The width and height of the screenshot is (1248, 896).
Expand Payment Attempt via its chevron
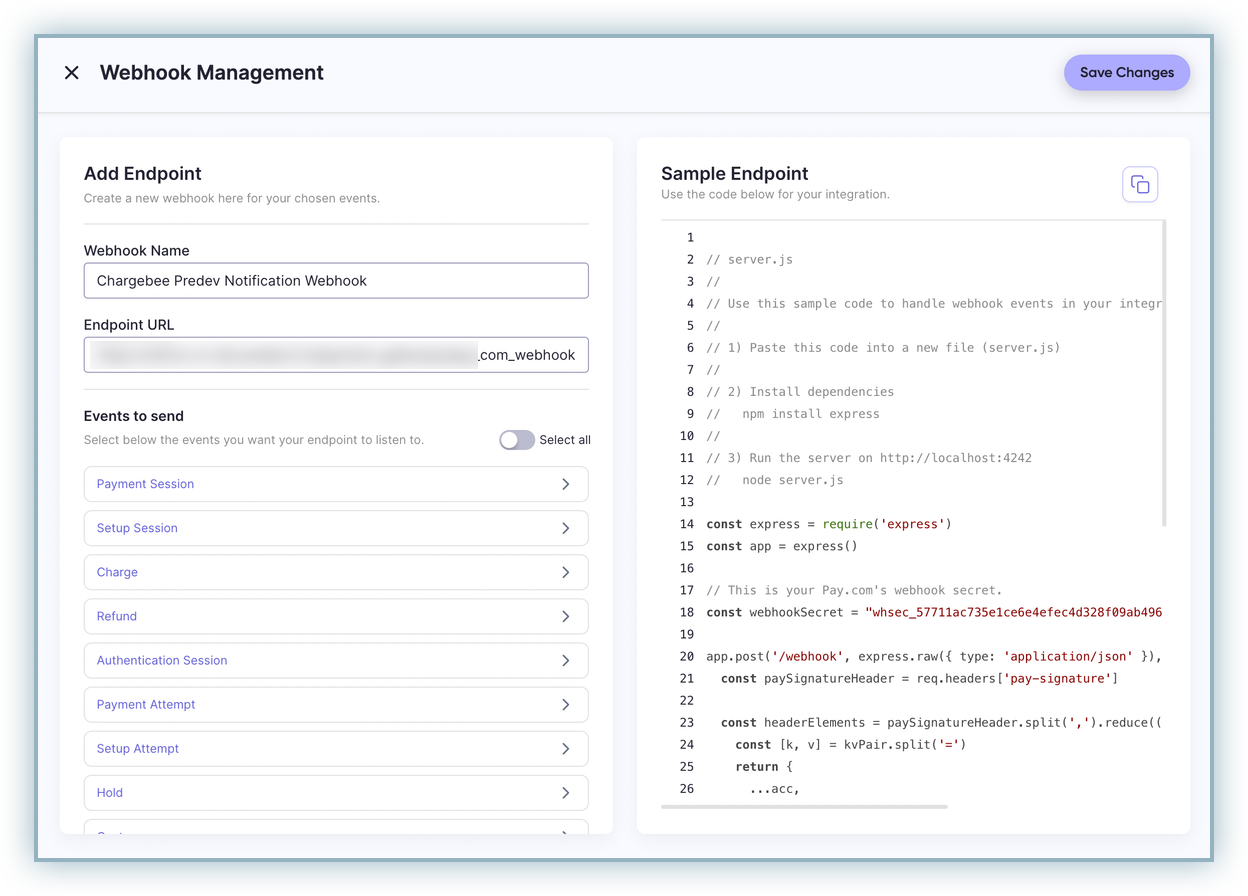click(565, 704)
